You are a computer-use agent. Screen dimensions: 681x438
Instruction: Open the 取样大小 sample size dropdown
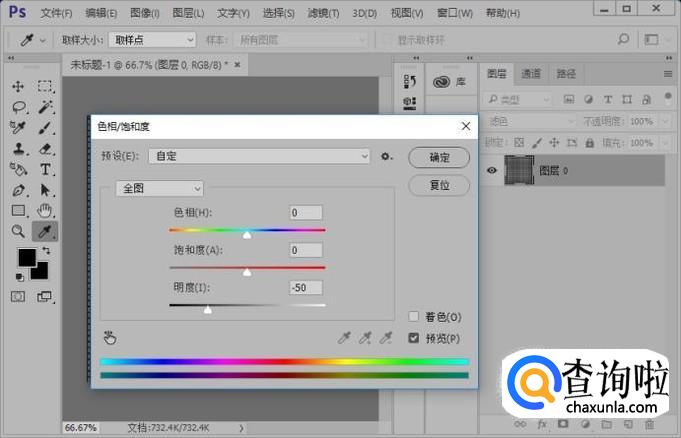[x=152, y=39]
